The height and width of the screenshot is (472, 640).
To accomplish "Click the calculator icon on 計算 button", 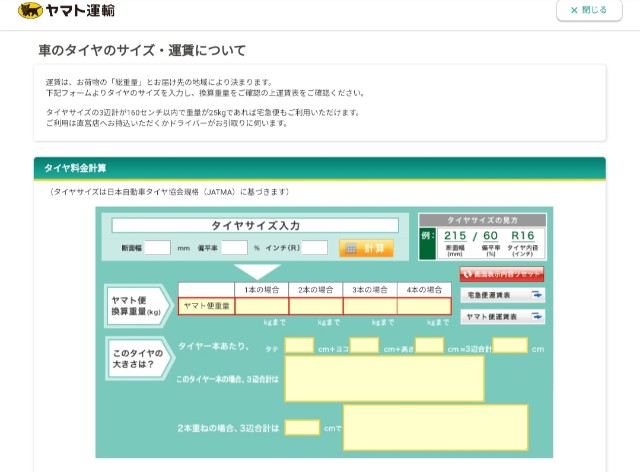I will click(351, 248).
